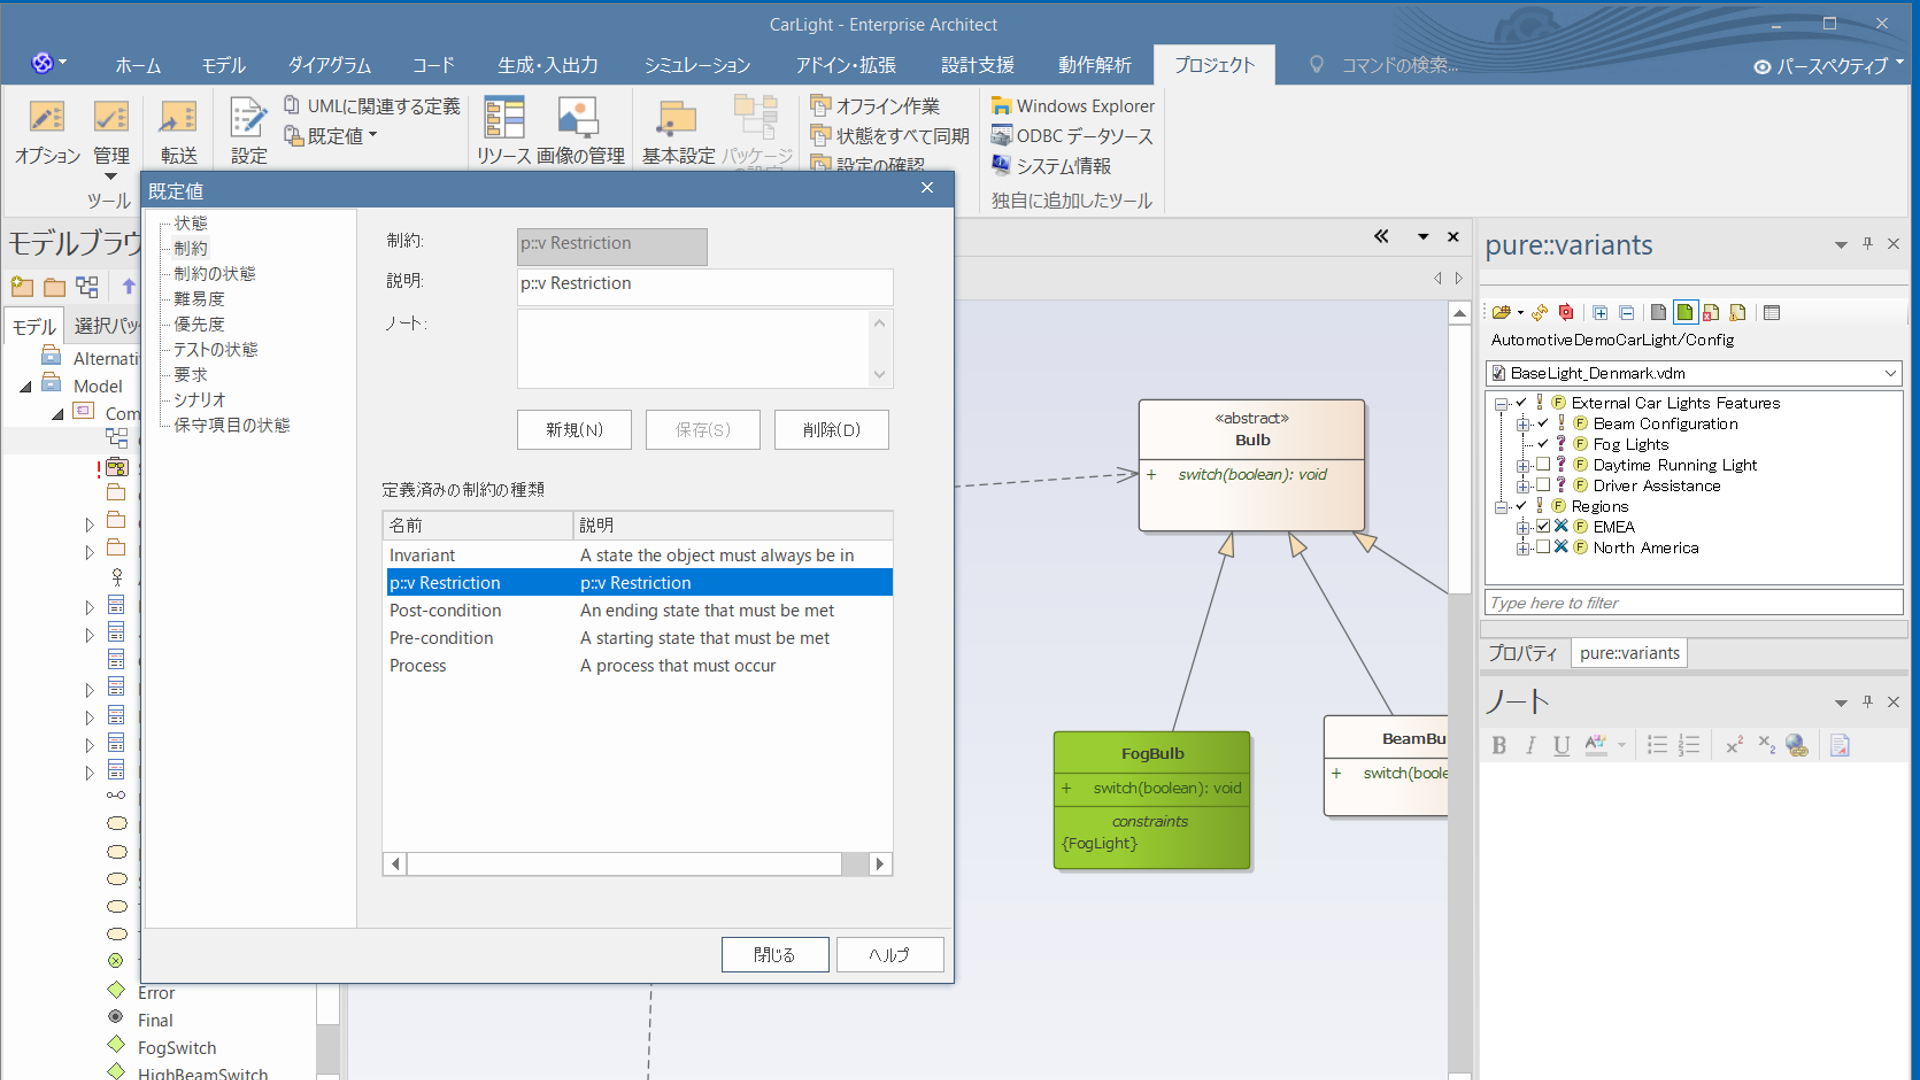Expand the 既定値 ribbon dropdown
Image resolution: width=1920 pixels, height=1080 pixels.
(331, 136)
